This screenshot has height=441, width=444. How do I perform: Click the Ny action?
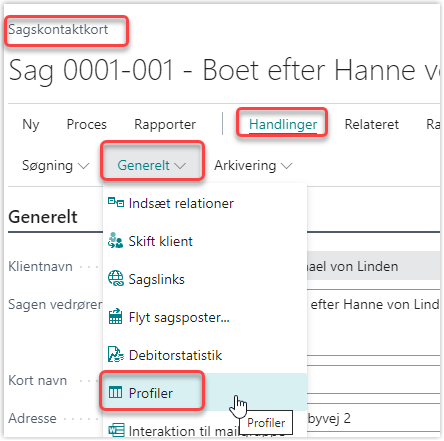click(x=31, y=124)
